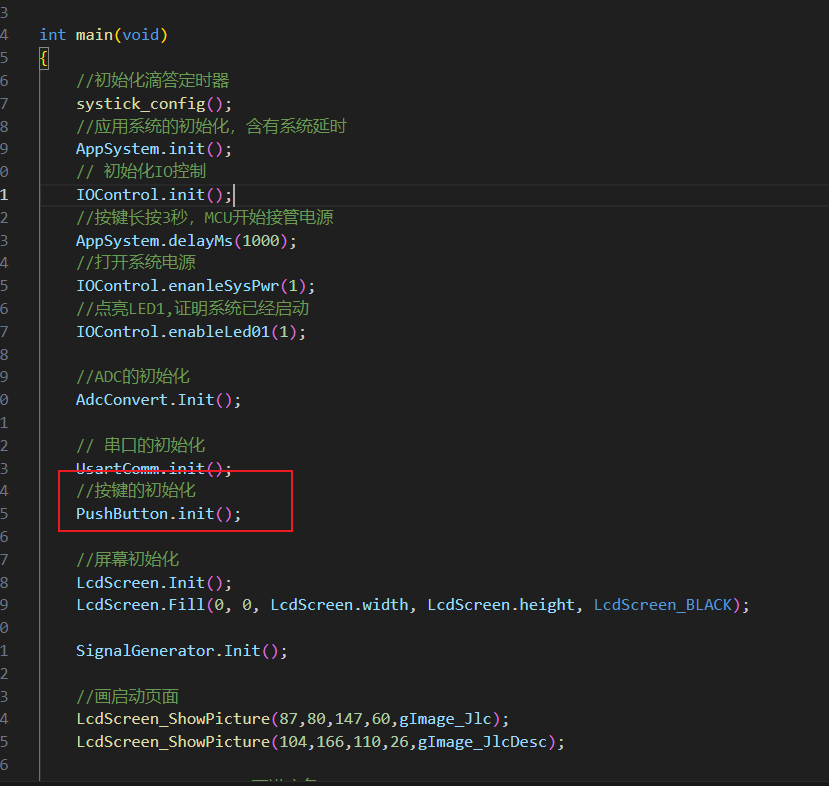This screenshot has height=786, width=829.
Task: Click the SignalGenerator.Init(); line
Action: coord(181,651)
